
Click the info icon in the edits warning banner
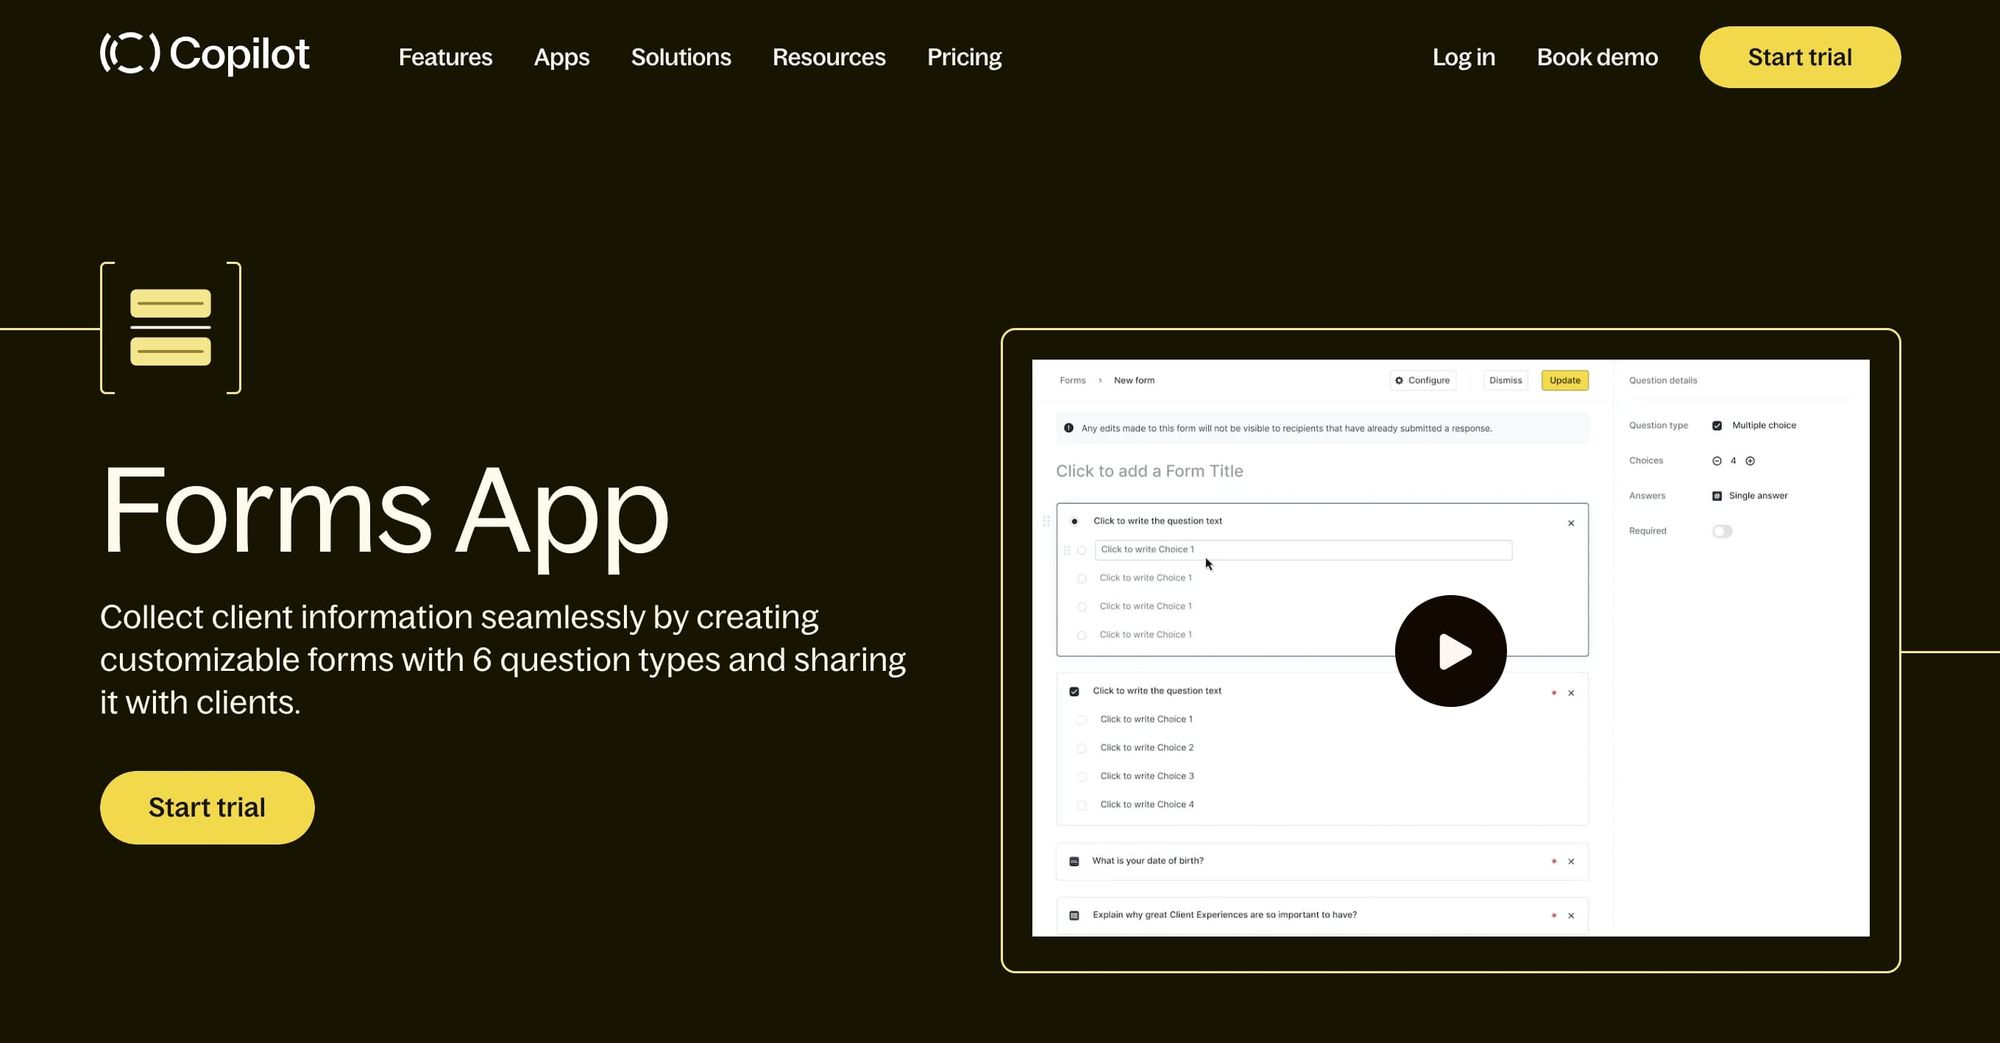(1068, 427)
